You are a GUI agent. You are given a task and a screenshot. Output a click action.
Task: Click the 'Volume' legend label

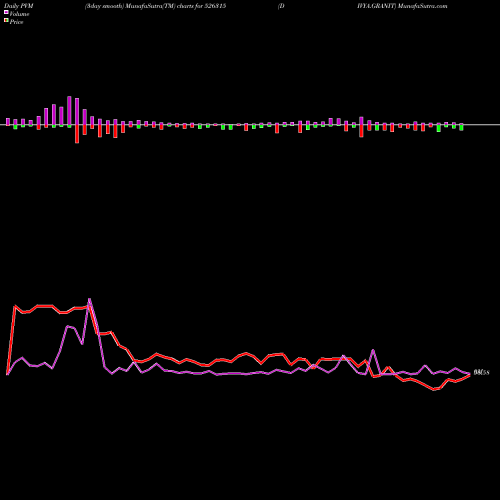click(x=19, y=14)
